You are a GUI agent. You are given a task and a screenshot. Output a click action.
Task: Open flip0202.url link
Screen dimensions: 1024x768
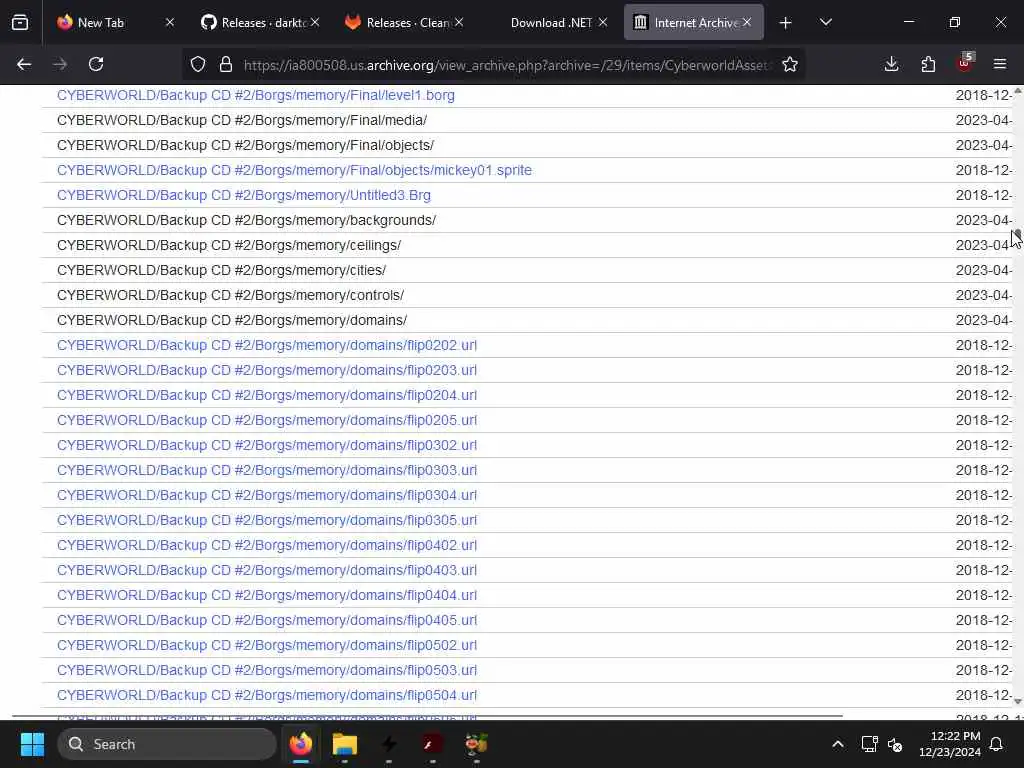(x=266, y=345)
